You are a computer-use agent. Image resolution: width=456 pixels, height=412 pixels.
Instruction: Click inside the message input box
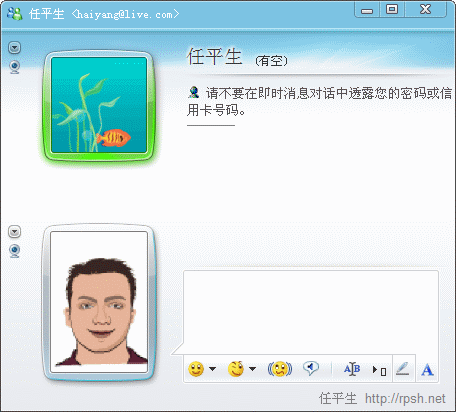(x=311, y=312)
